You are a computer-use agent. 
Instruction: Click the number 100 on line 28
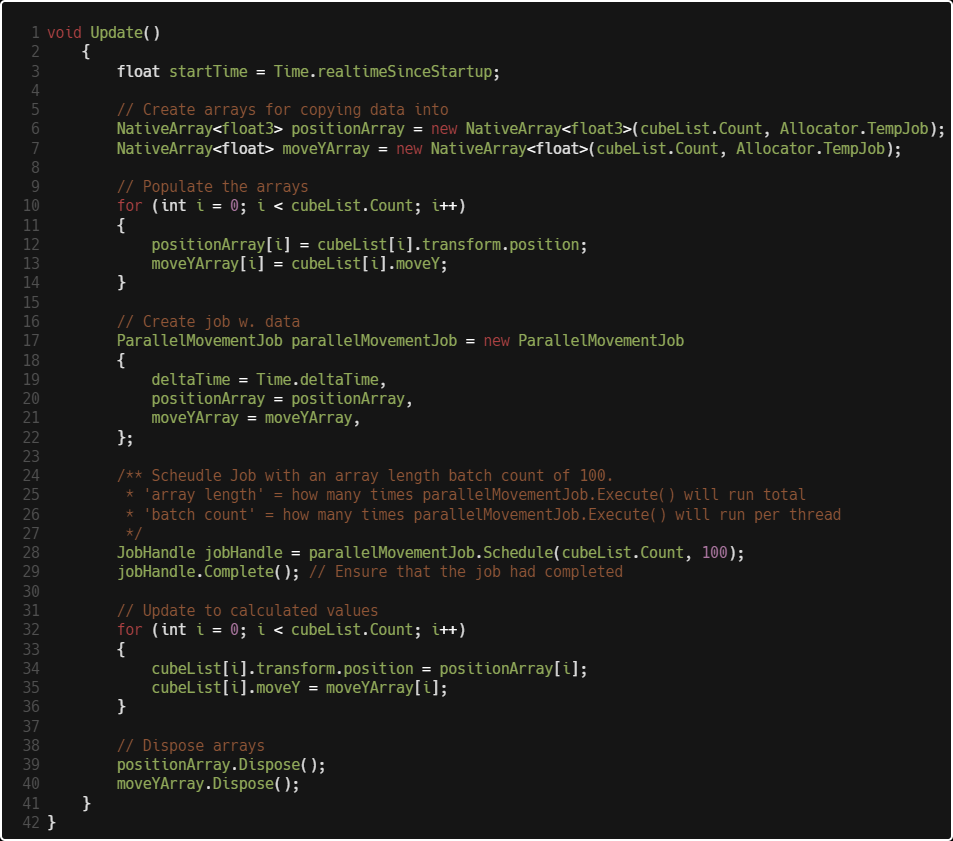pos(715,553)
